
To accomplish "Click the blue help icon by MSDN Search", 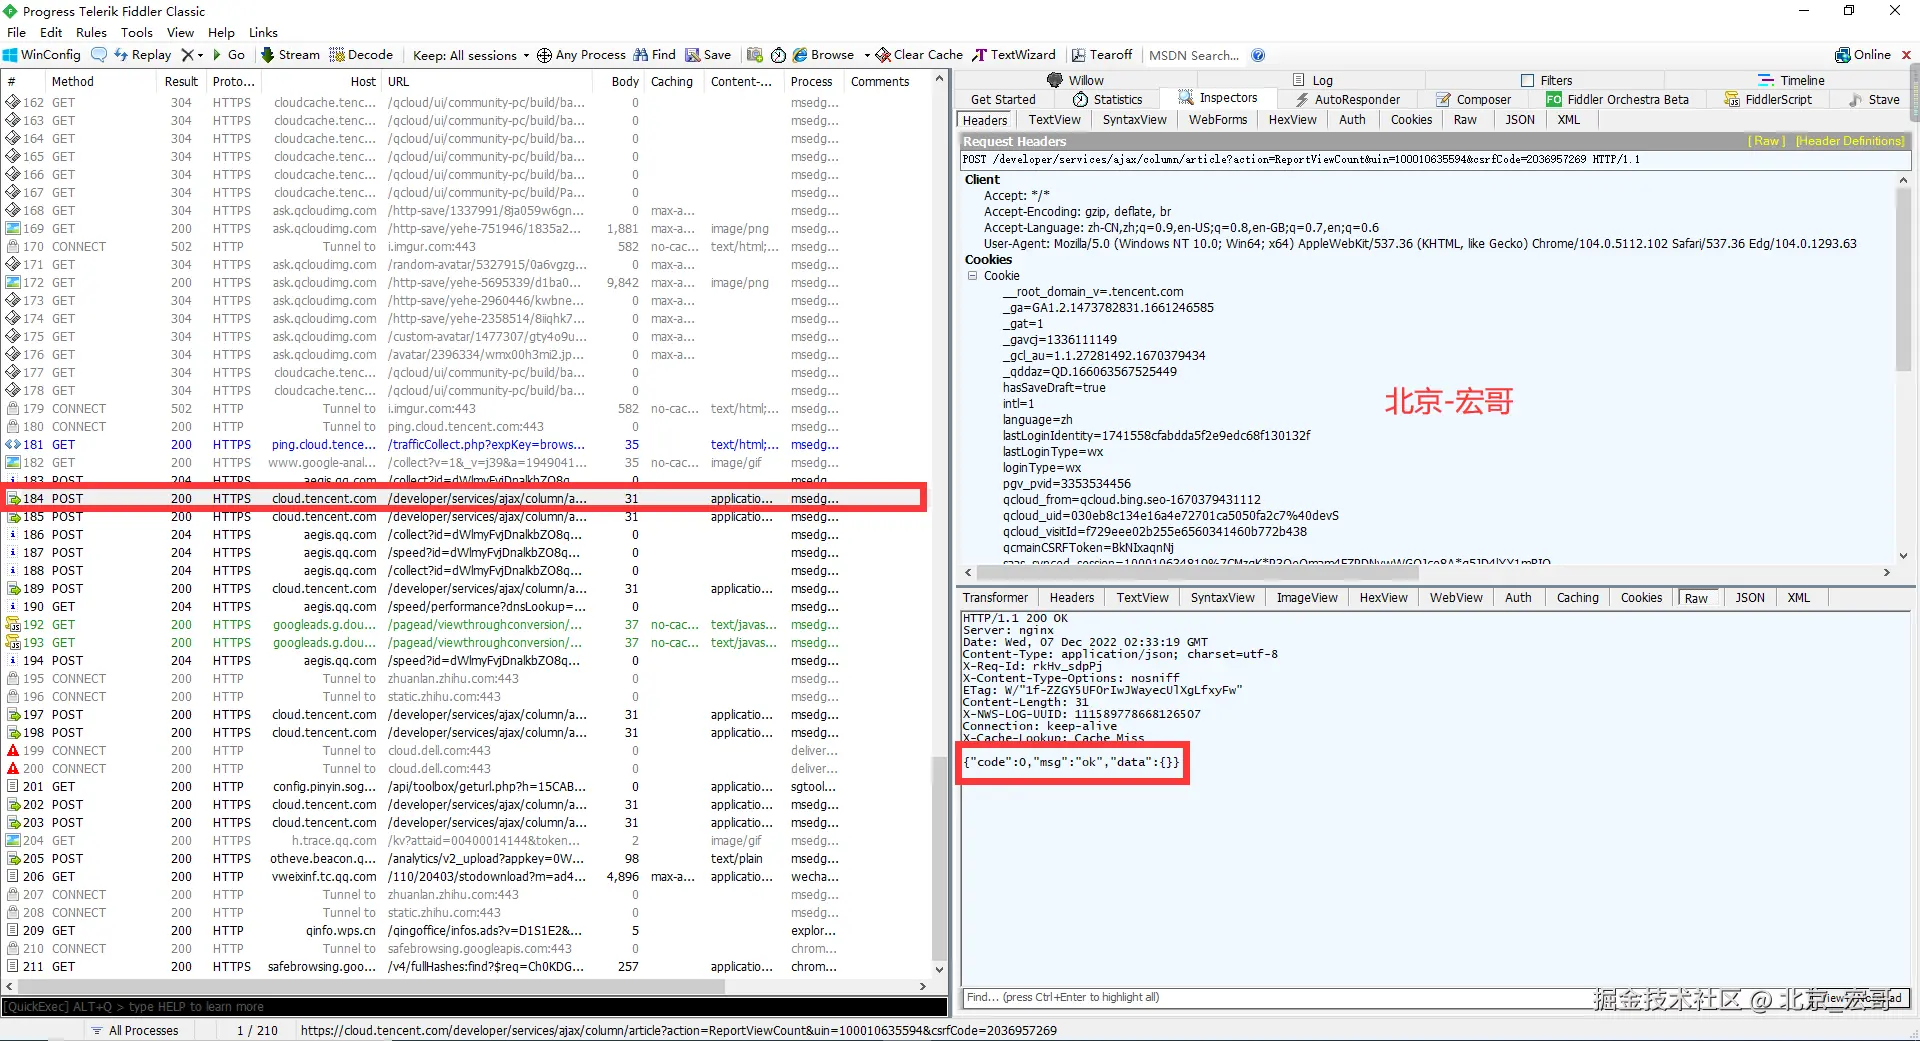I will (x=1258, y=55).
